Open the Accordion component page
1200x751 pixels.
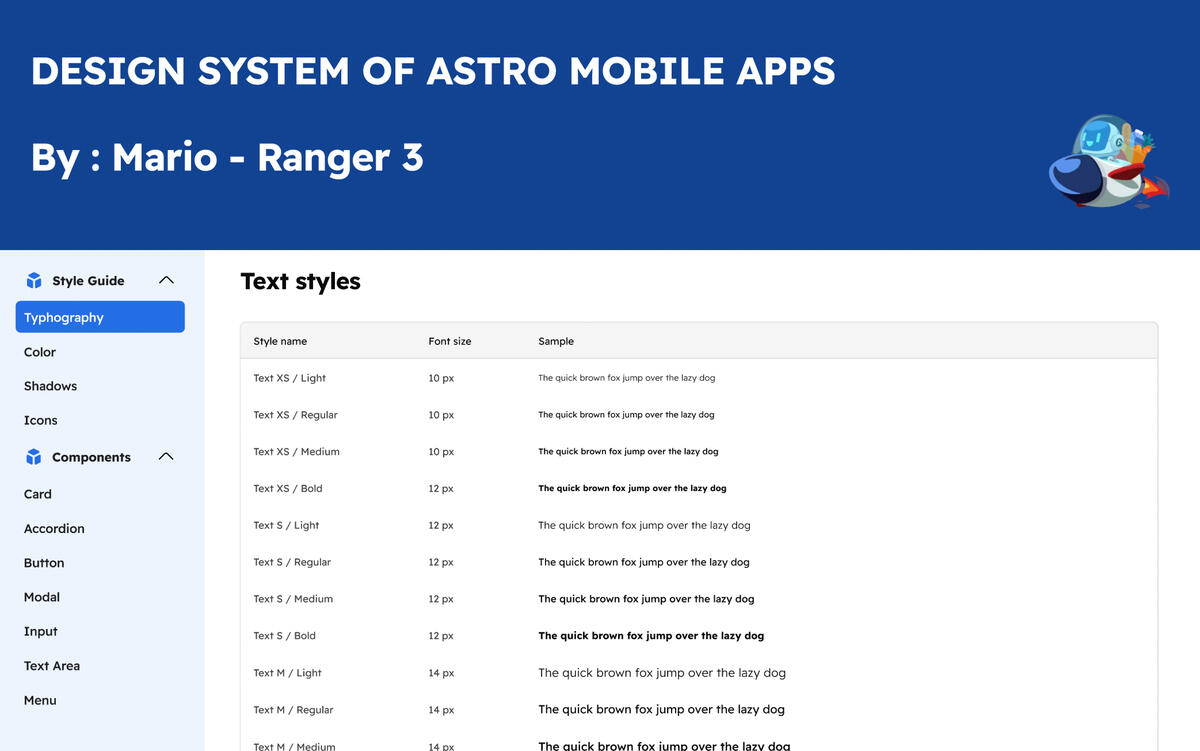(x=54, y=529)
